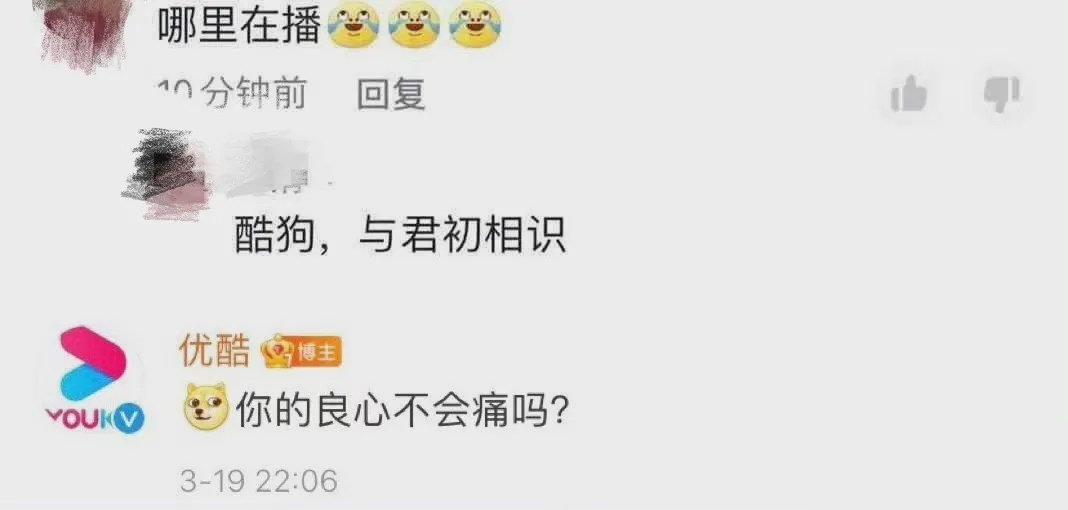1068x510 pixels.
Task: Click the third crying-laughing emoji
Action: (475, 25)
